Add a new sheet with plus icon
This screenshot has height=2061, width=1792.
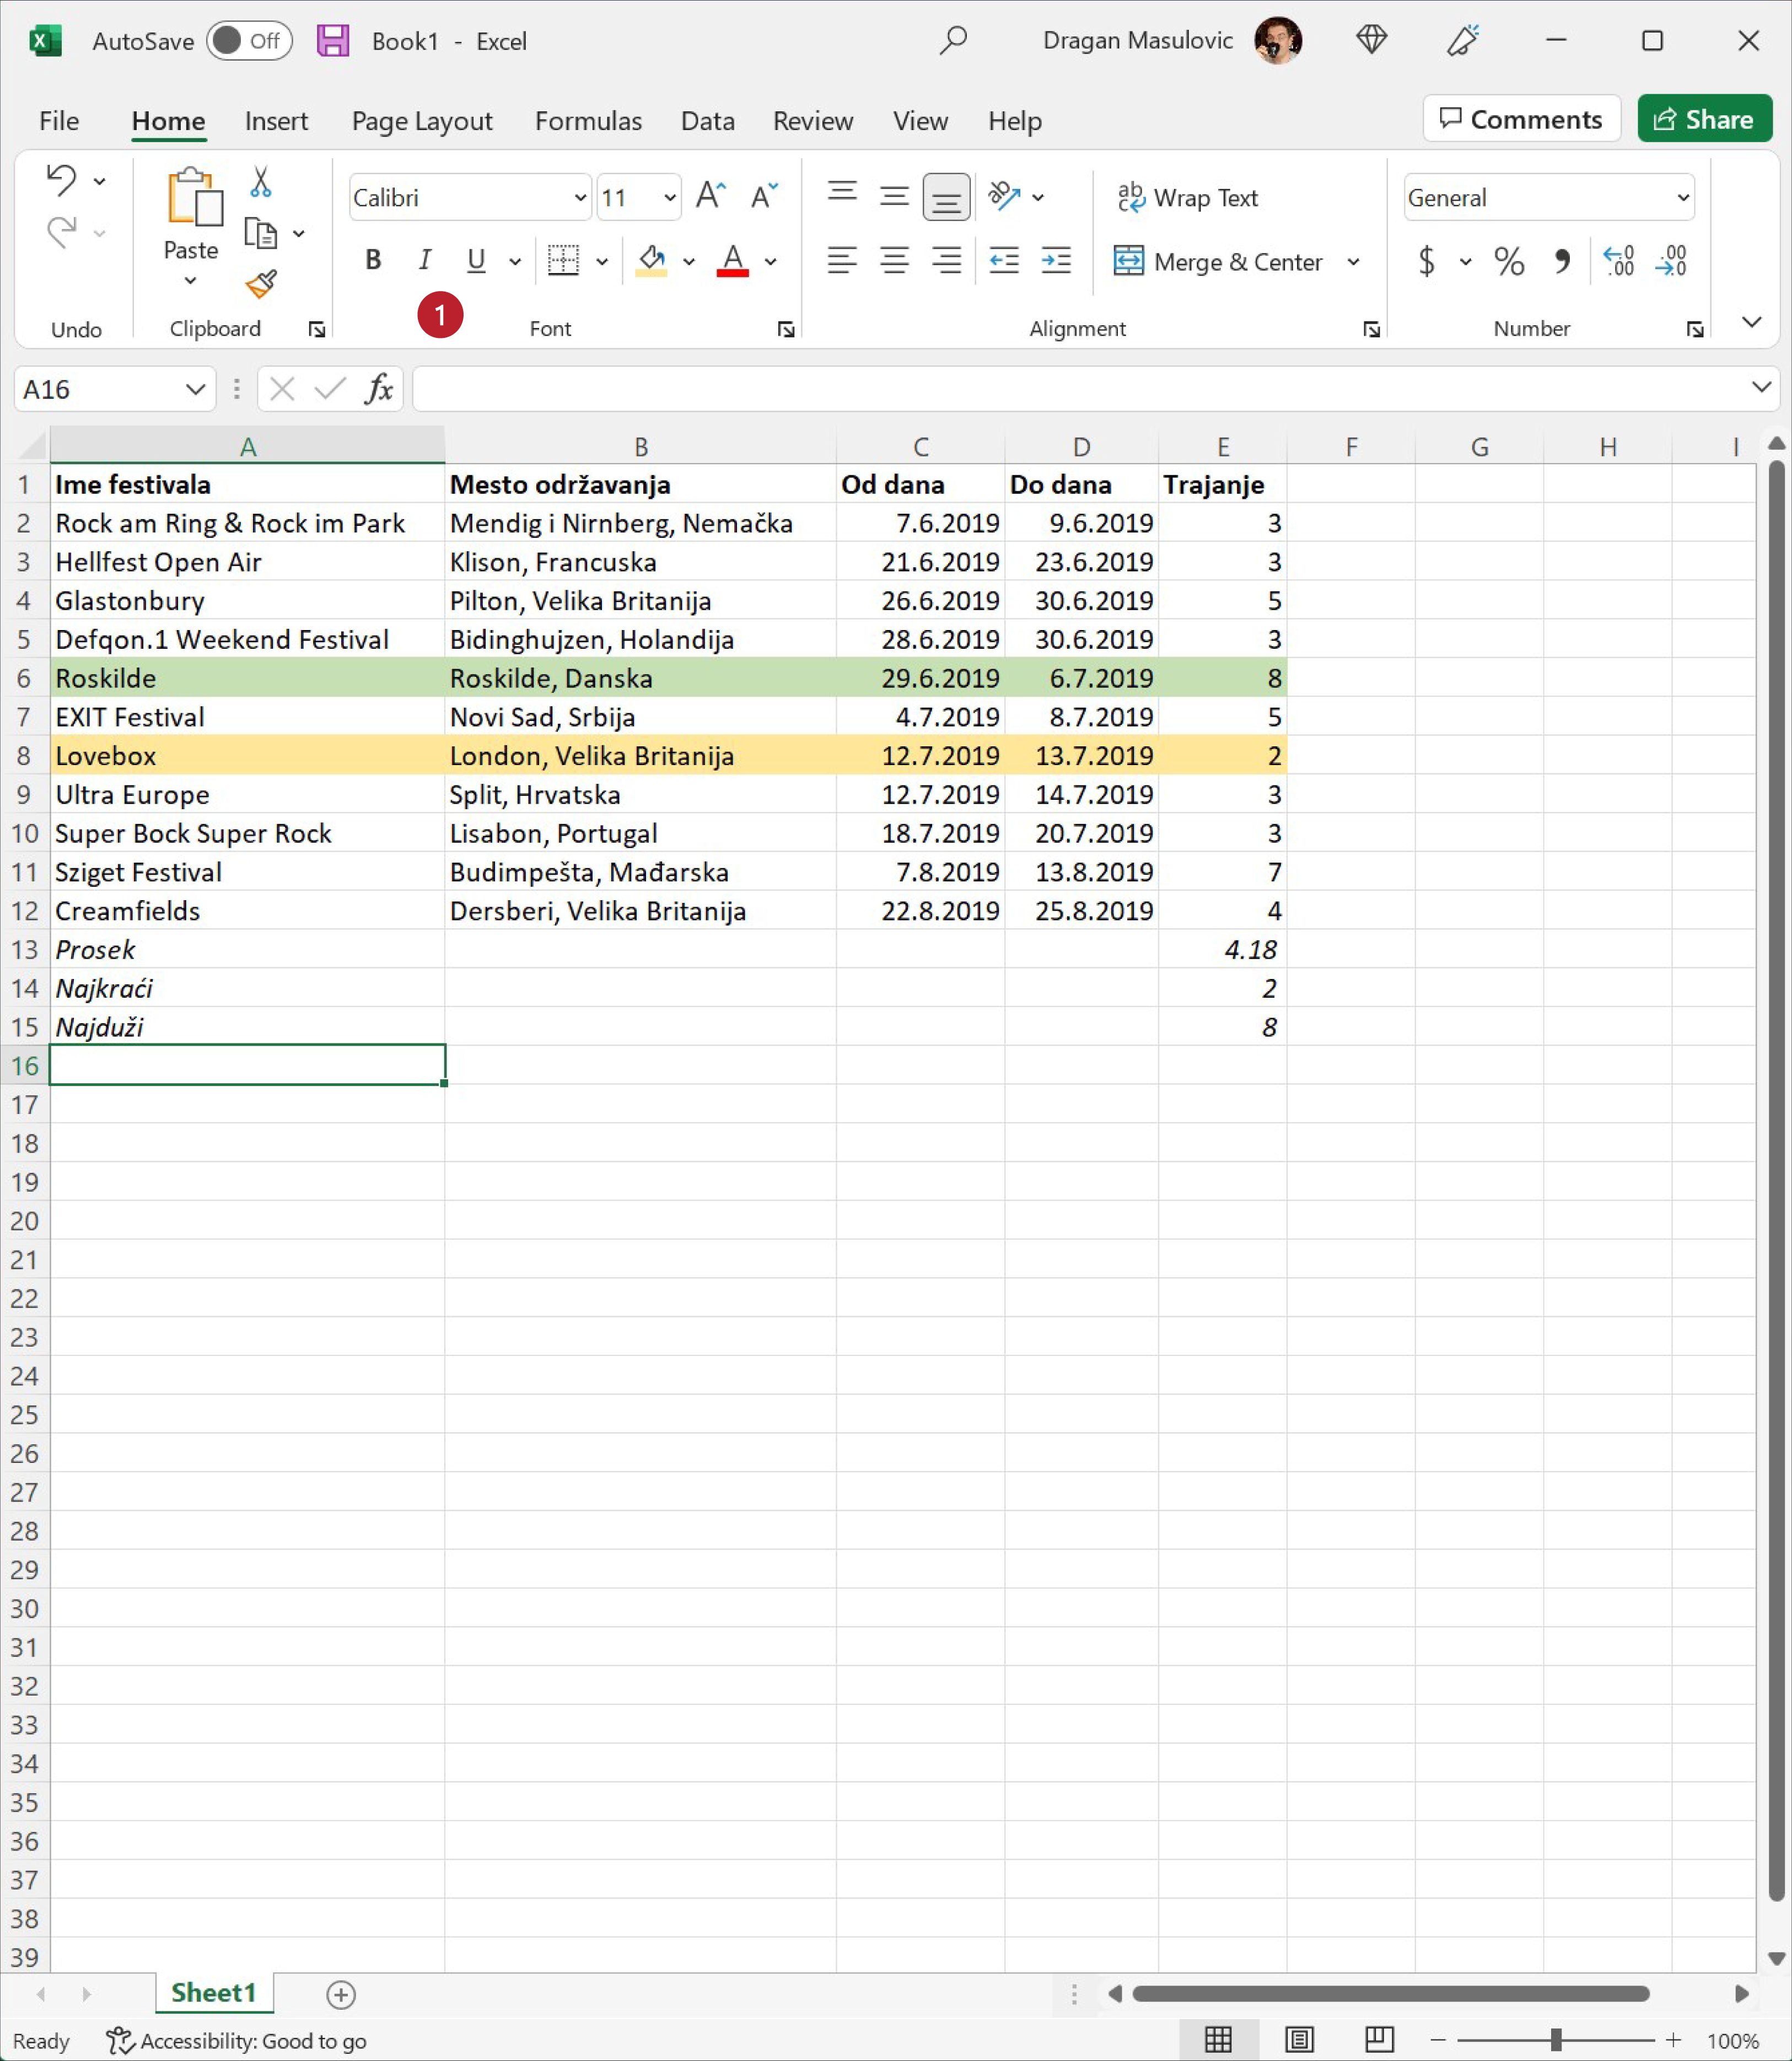point(341,1995)
